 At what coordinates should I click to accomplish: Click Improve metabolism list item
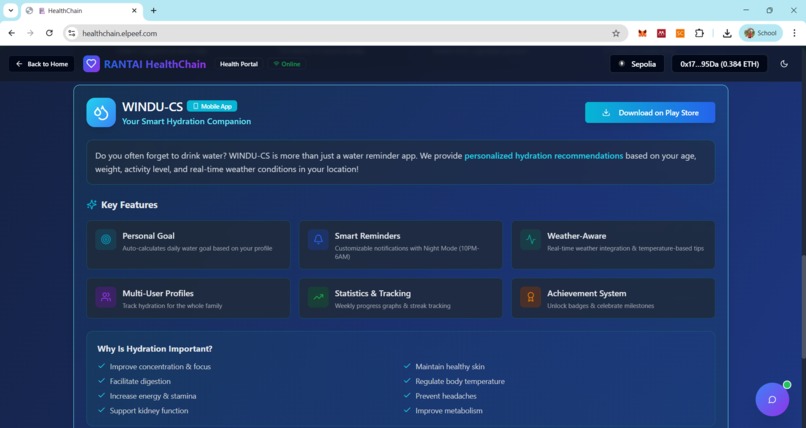(x=449, y=411)
